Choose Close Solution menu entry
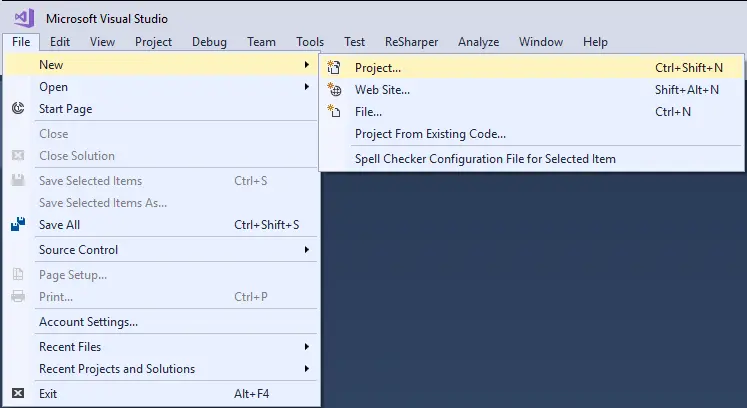 [x=161, y=155]
